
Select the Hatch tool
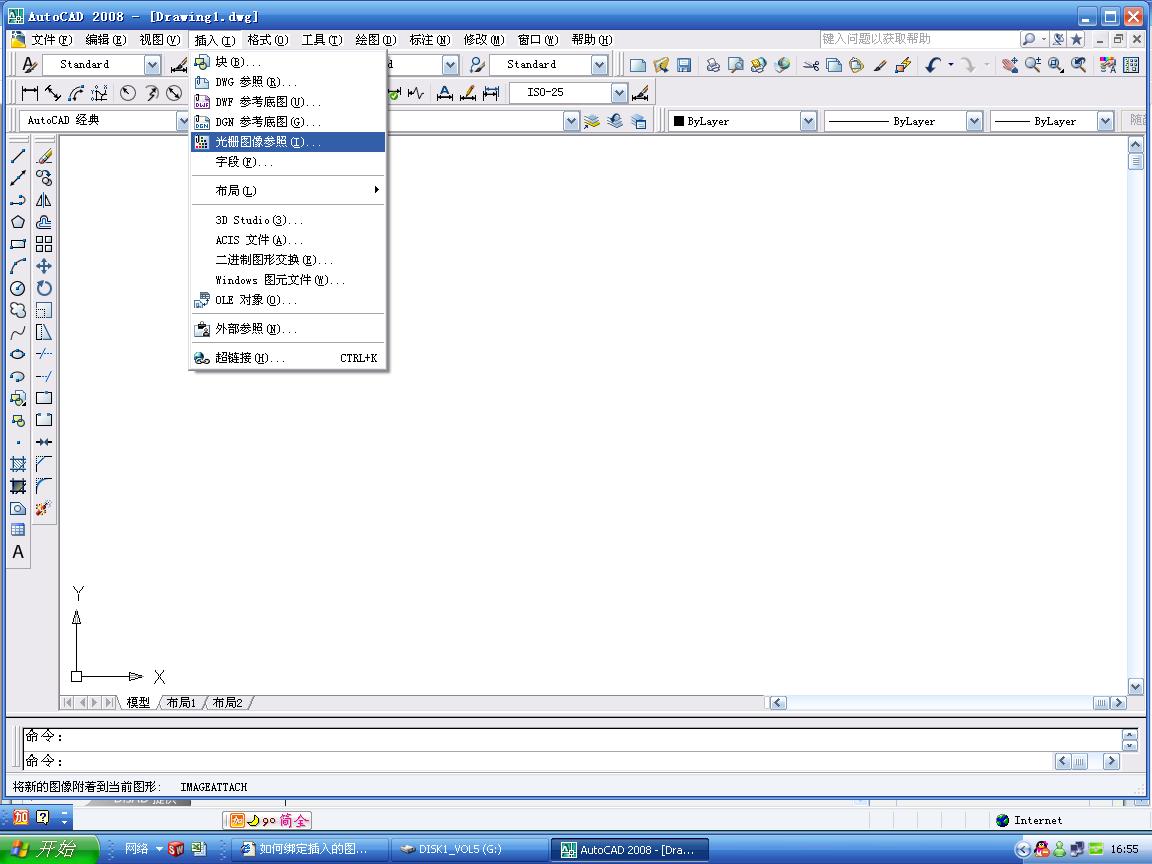point(18,464)
